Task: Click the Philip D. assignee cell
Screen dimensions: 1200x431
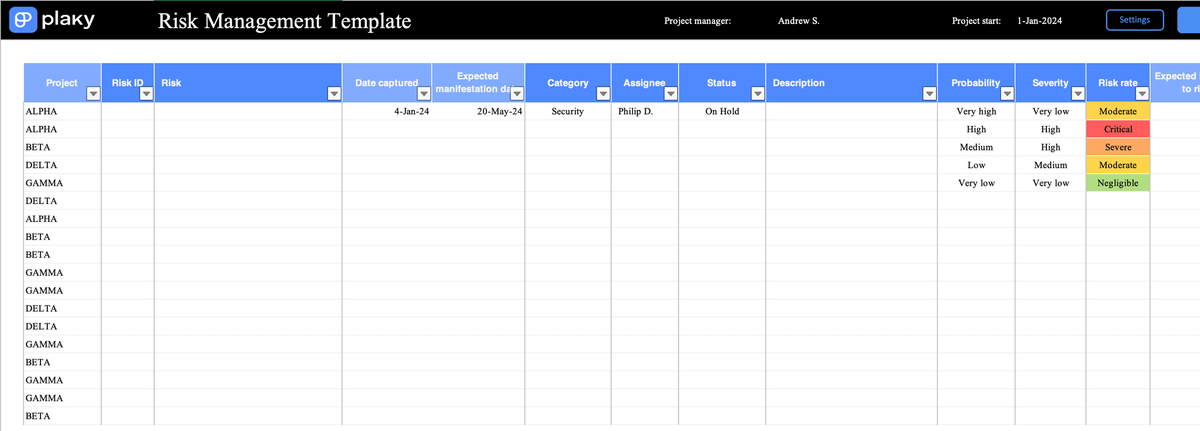Action: [635, 112]
